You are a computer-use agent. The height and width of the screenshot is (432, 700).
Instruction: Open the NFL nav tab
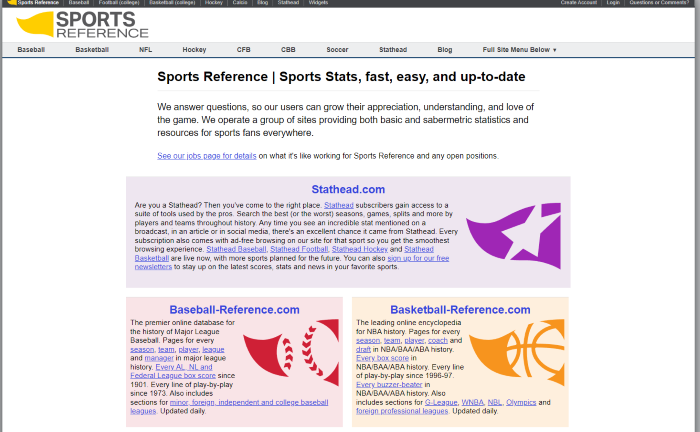pos(146,49)
